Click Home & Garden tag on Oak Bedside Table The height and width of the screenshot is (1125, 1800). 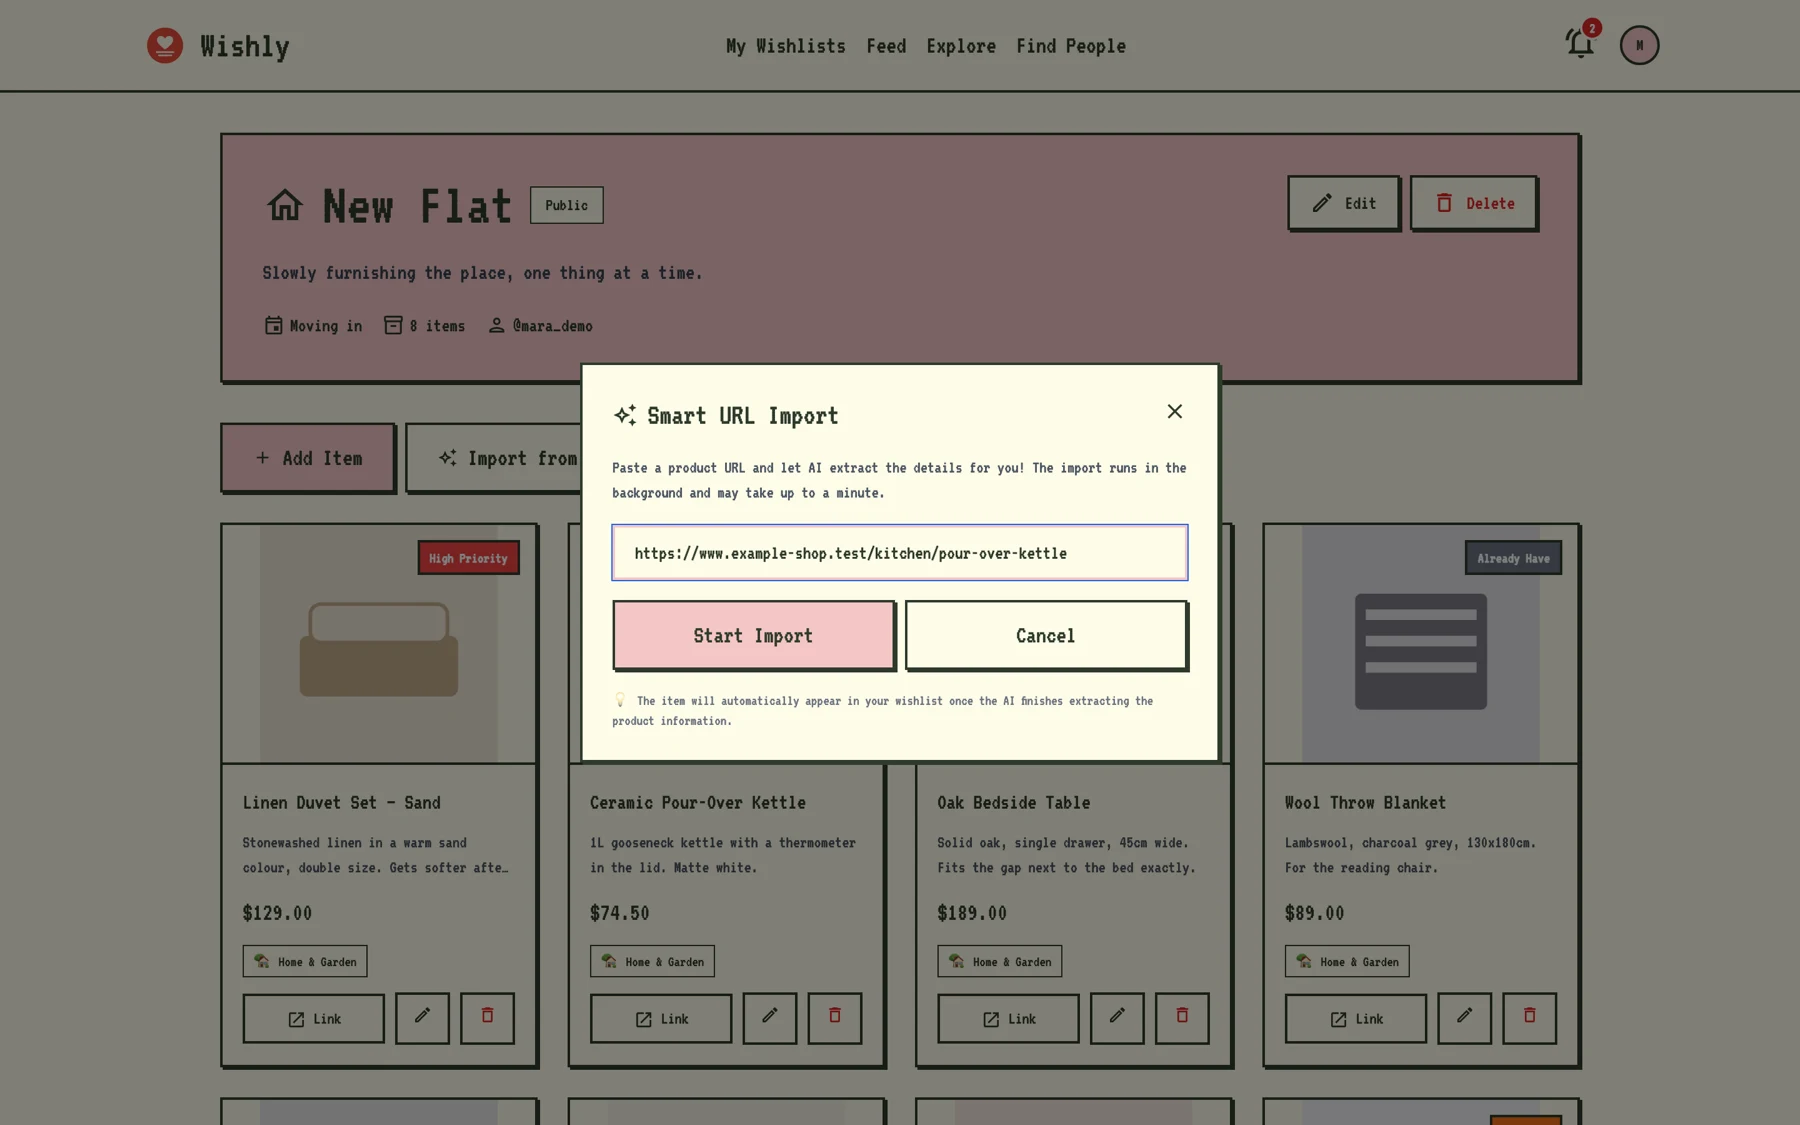tap(1000, 962)
